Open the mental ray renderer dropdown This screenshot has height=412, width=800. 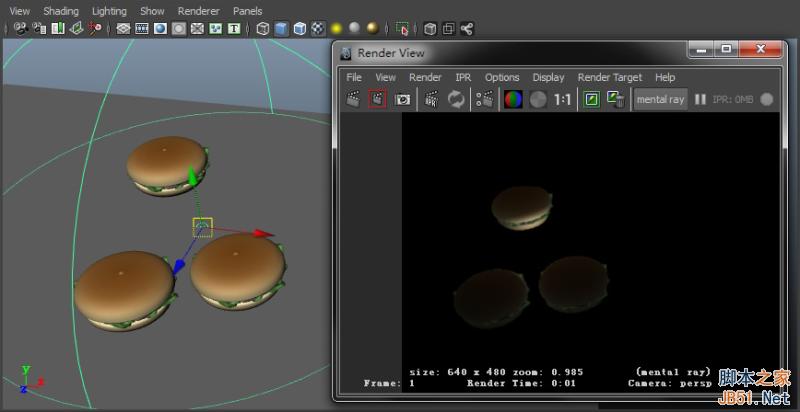pyautogui.click(x=660, y=99)
